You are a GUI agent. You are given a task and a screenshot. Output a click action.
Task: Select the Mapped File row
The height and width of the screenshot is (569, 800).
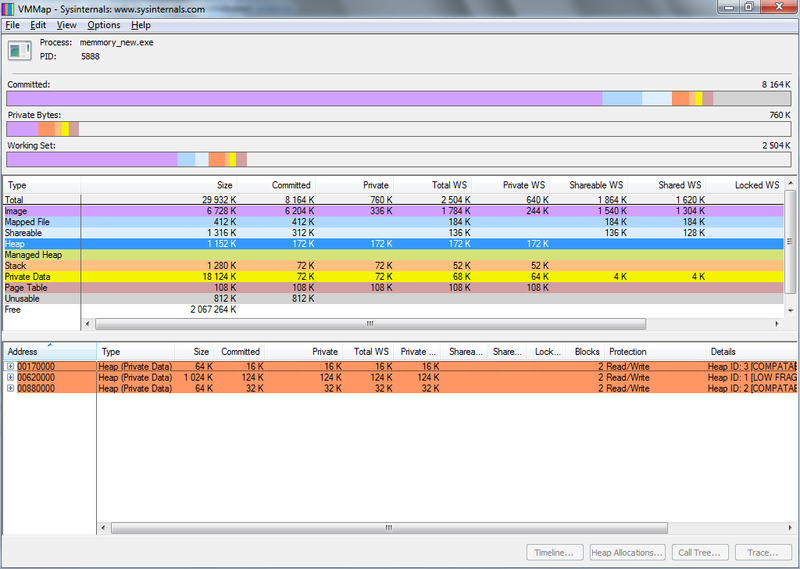pyautogui.click(x=393, y=222)
